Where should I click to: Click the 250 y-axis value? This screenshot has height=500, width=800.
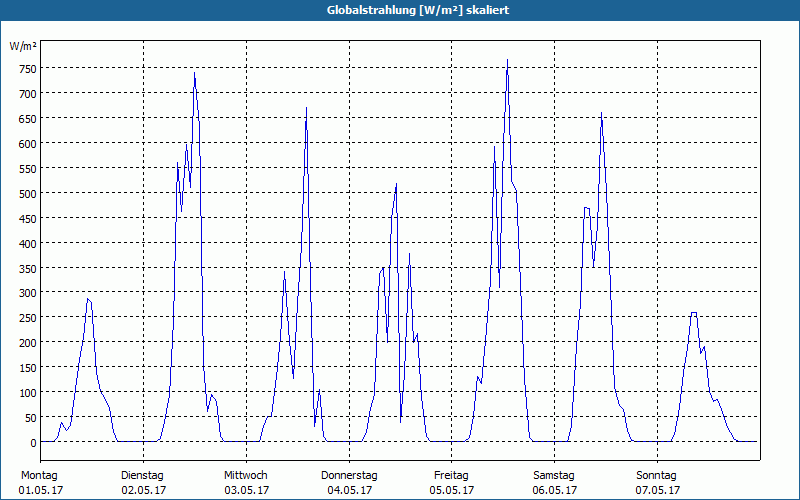(x=27, y=318)
